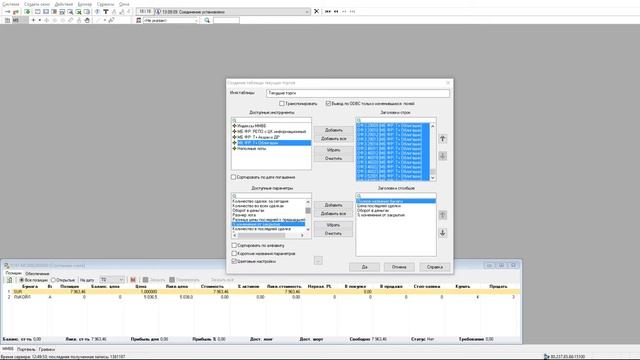The image size is (640, 360).
Task: Click the first icon in portfolio window toolbar
Action: (10, 280)
